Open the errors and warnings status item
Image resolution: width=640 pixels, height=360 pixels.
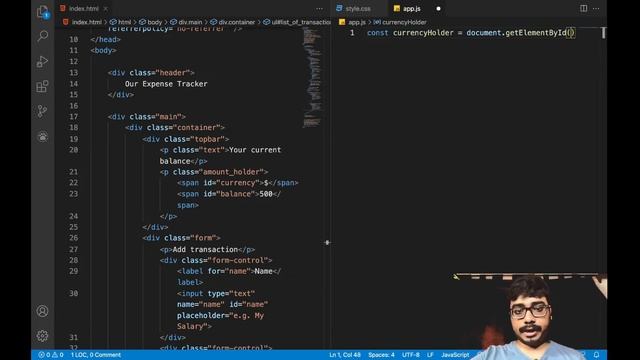tap(51, 355)
